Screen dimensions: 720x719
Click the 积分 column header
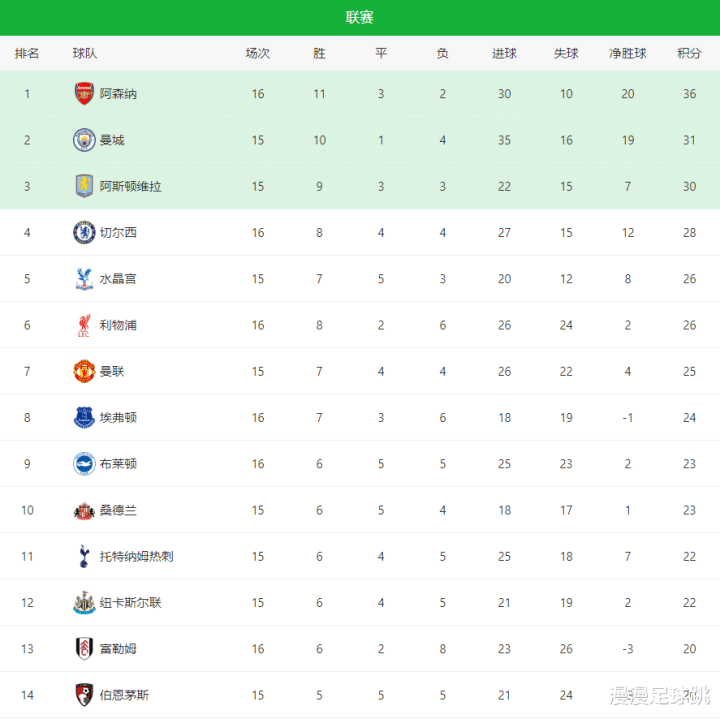[689, 53]
